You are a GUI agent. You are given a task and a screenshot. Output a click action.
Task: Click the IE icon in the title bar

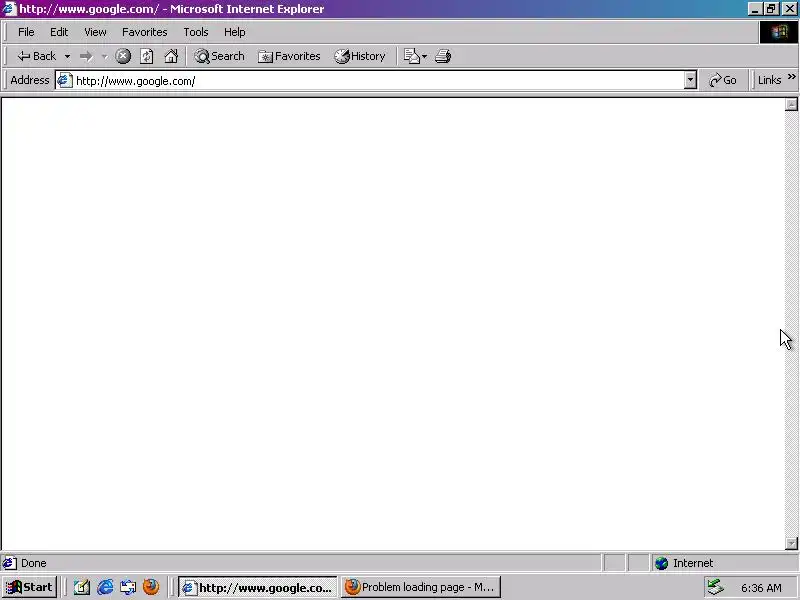9,9
